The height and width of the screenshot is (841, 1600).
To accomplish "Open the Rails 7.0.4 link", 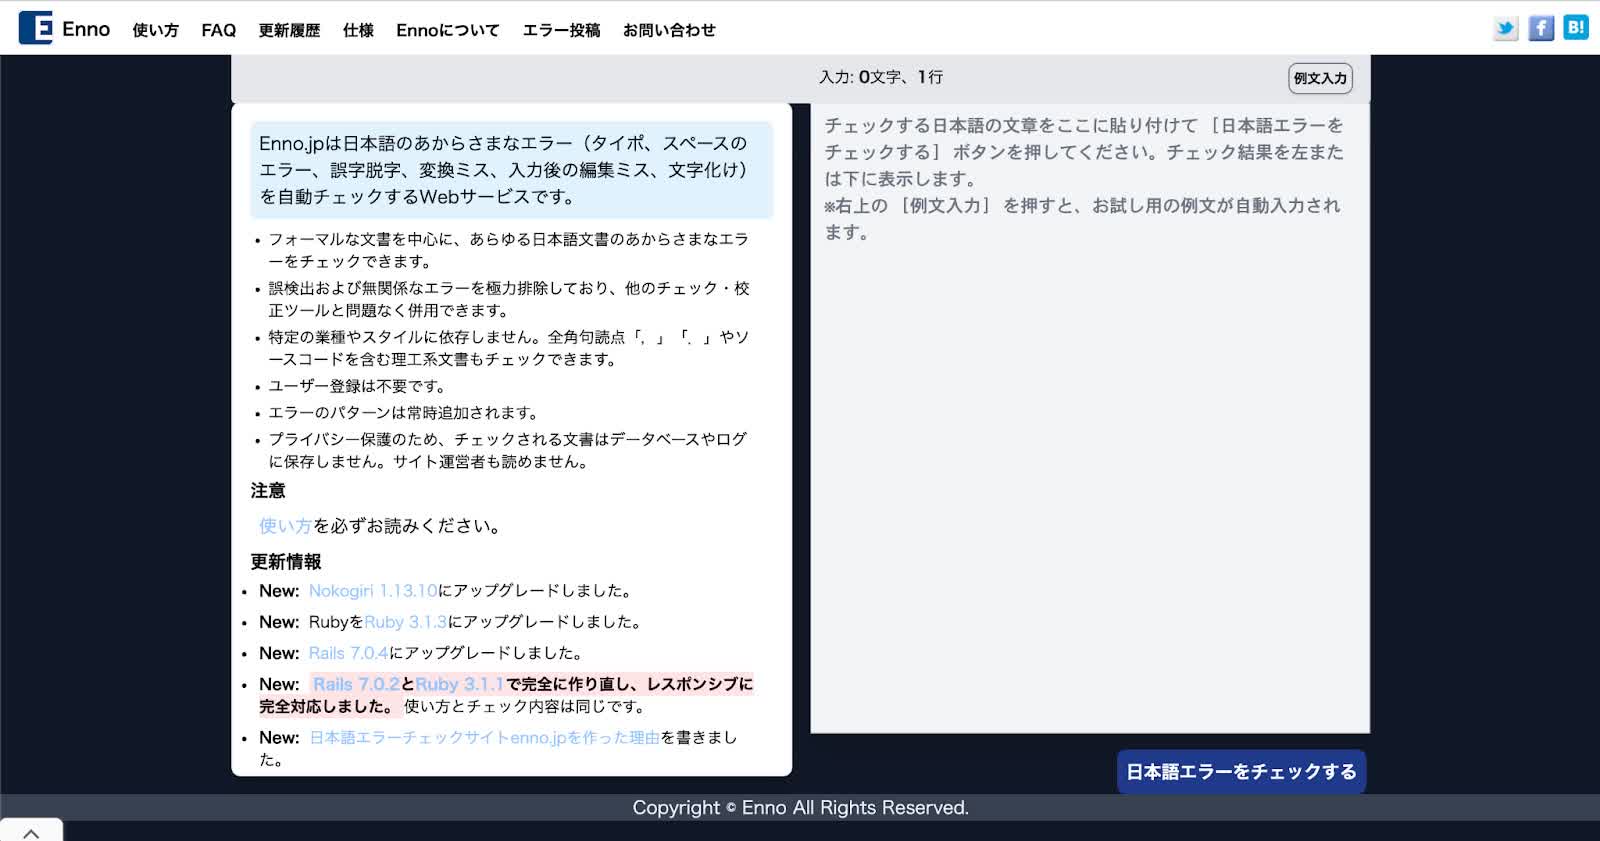I will (x=348, y=653).
